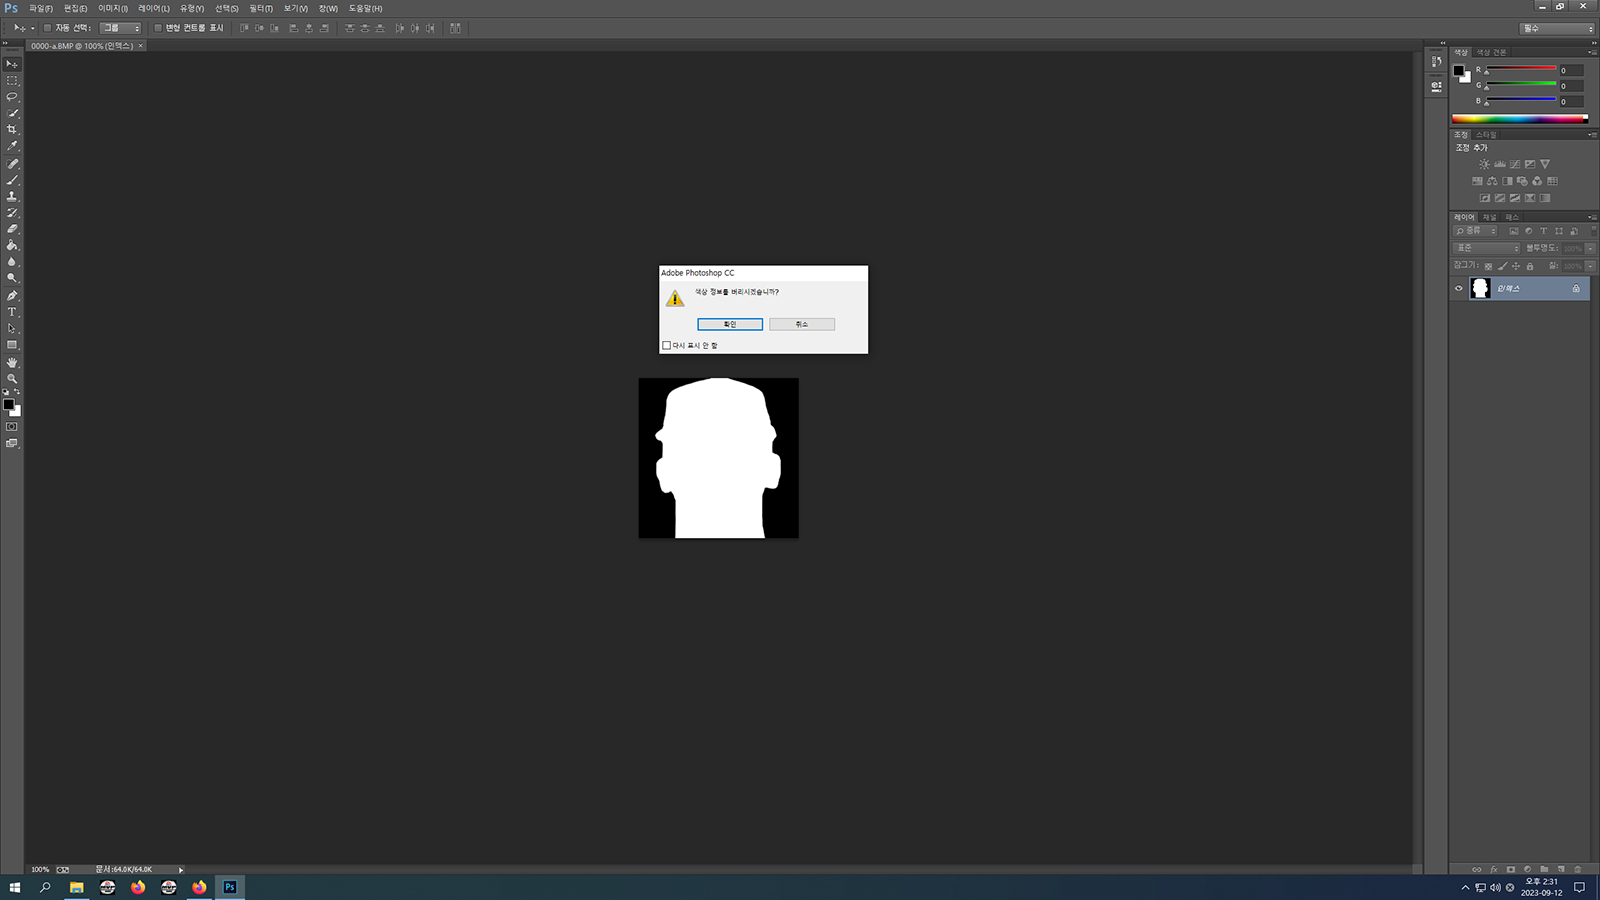Click the R red color slider
The width and height of the screenshot is (1600, 900).
click(1521, 70)
